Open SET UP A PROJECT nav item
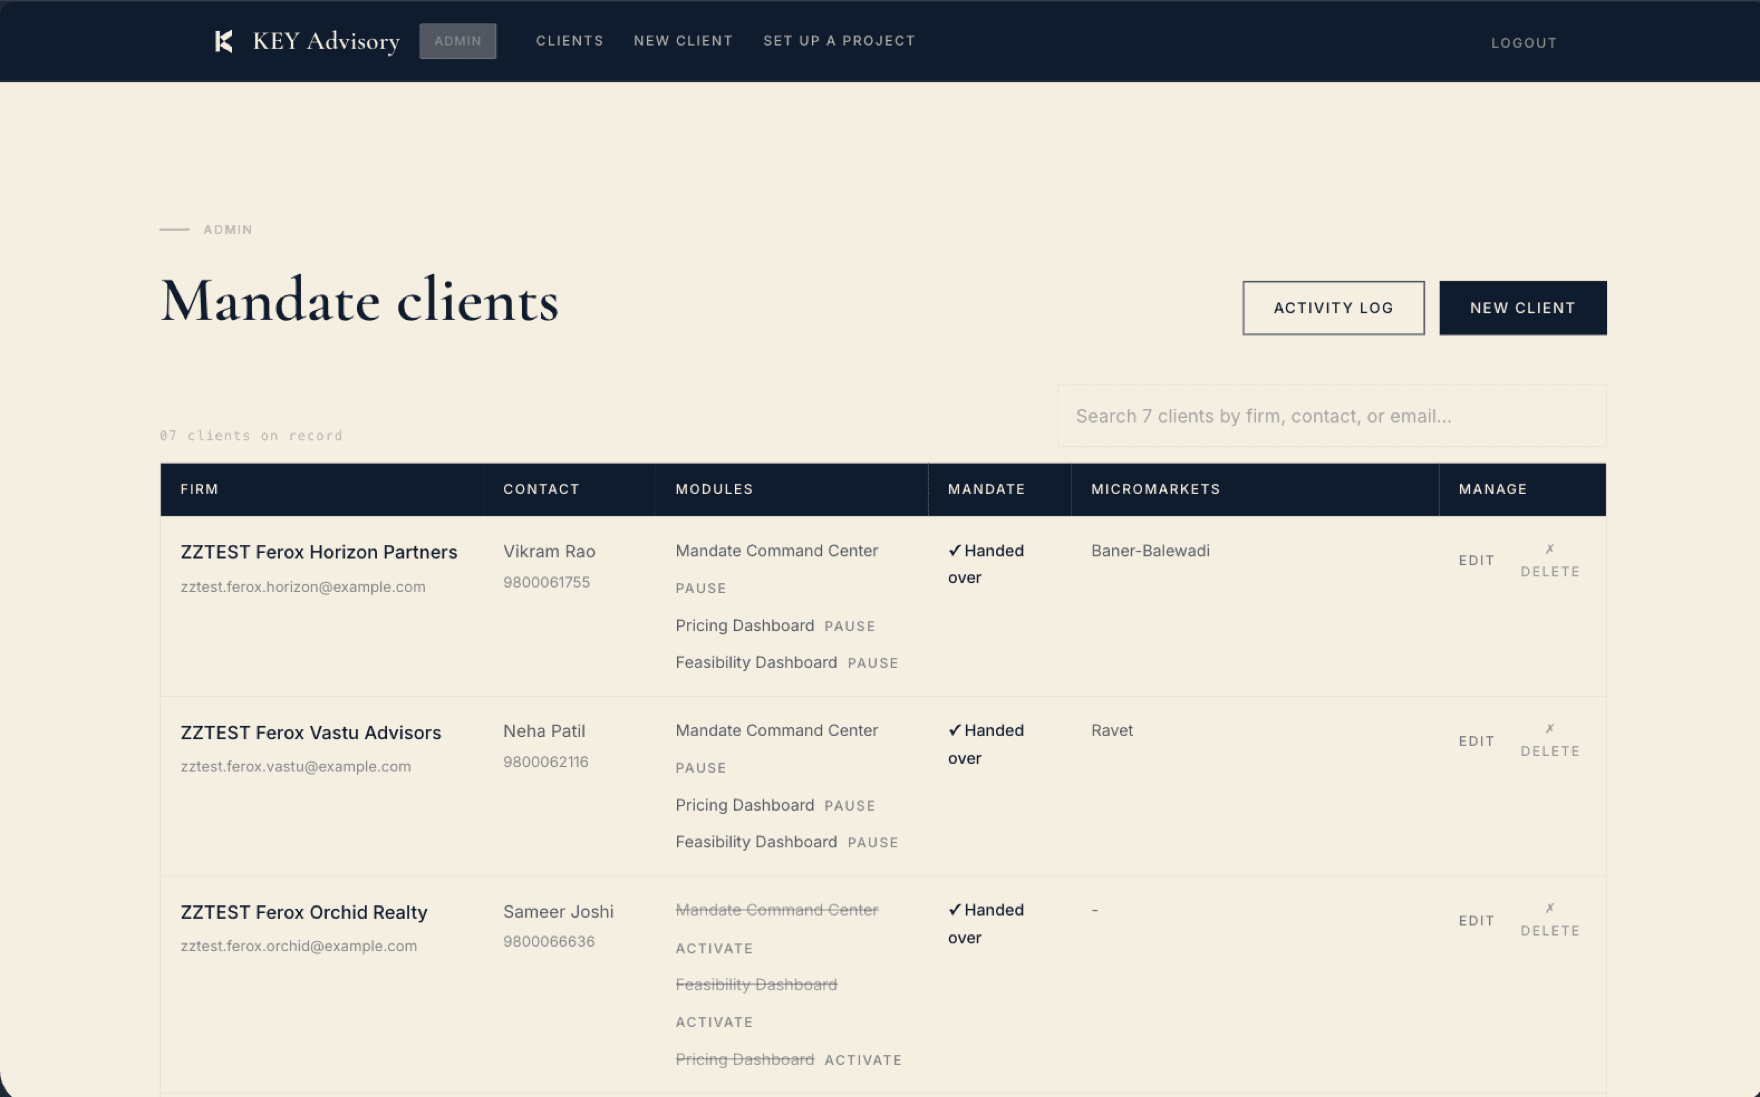 pyautogui.click(x=839, y=41)
